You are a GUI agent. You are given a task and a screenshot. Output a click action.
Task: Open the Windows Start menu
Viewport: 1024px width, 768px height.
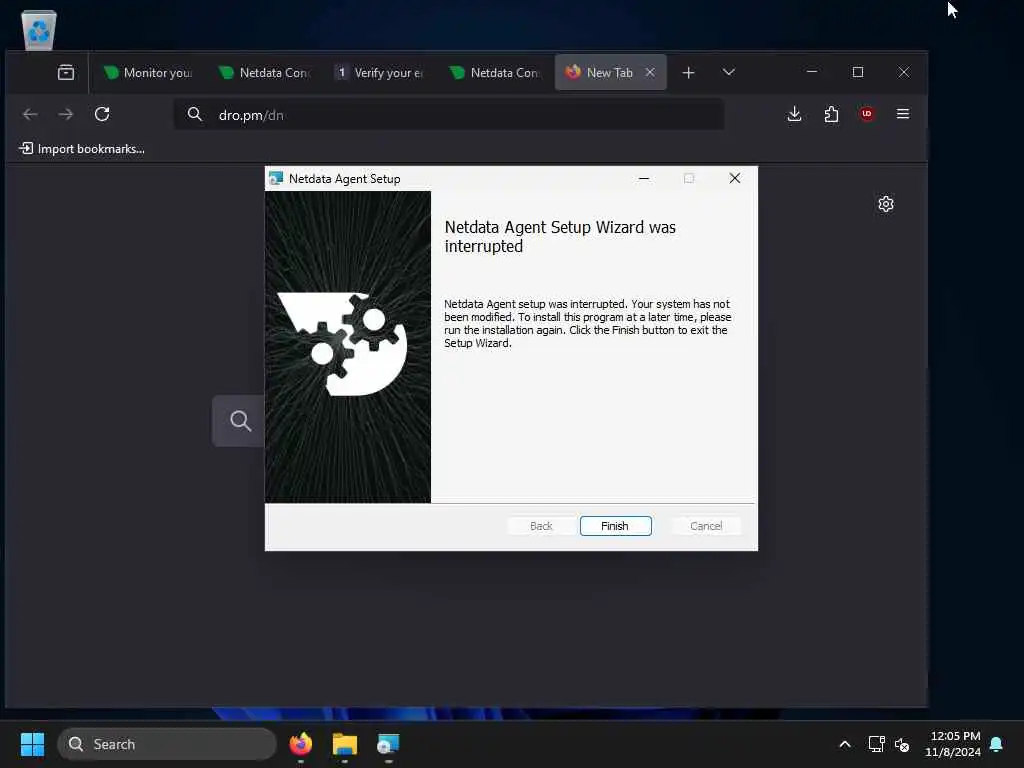(x=32, y=744)
